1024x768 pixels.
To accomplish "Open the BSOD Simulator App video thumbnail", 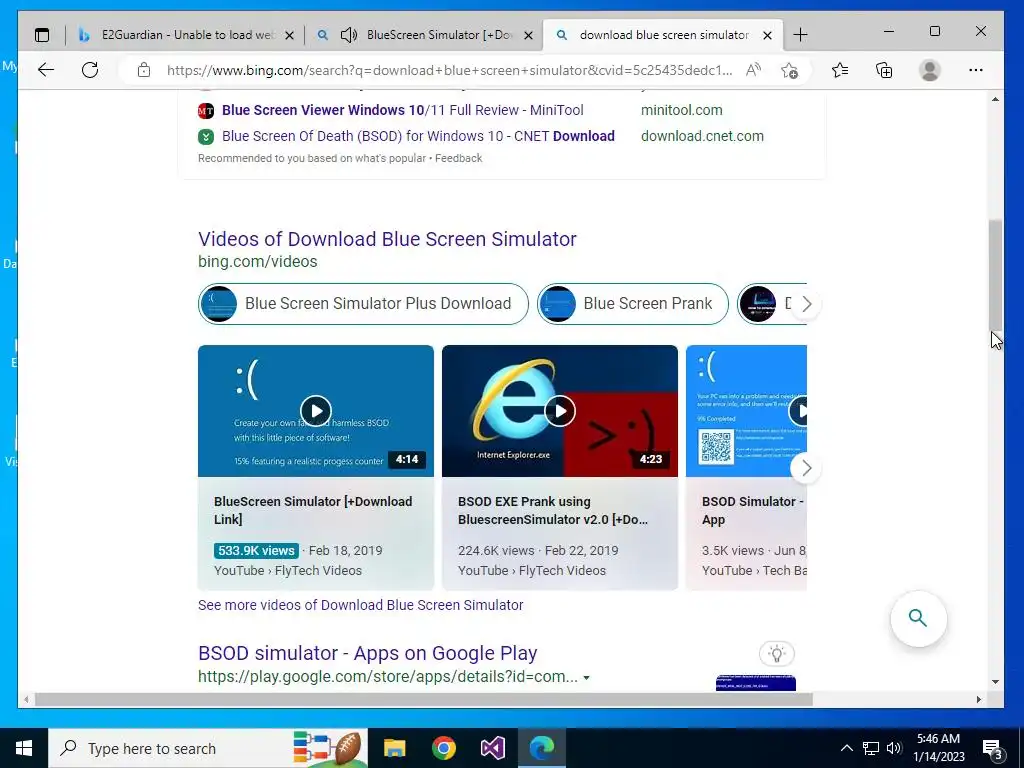I will pyautogui.click(x=746, y=411).
